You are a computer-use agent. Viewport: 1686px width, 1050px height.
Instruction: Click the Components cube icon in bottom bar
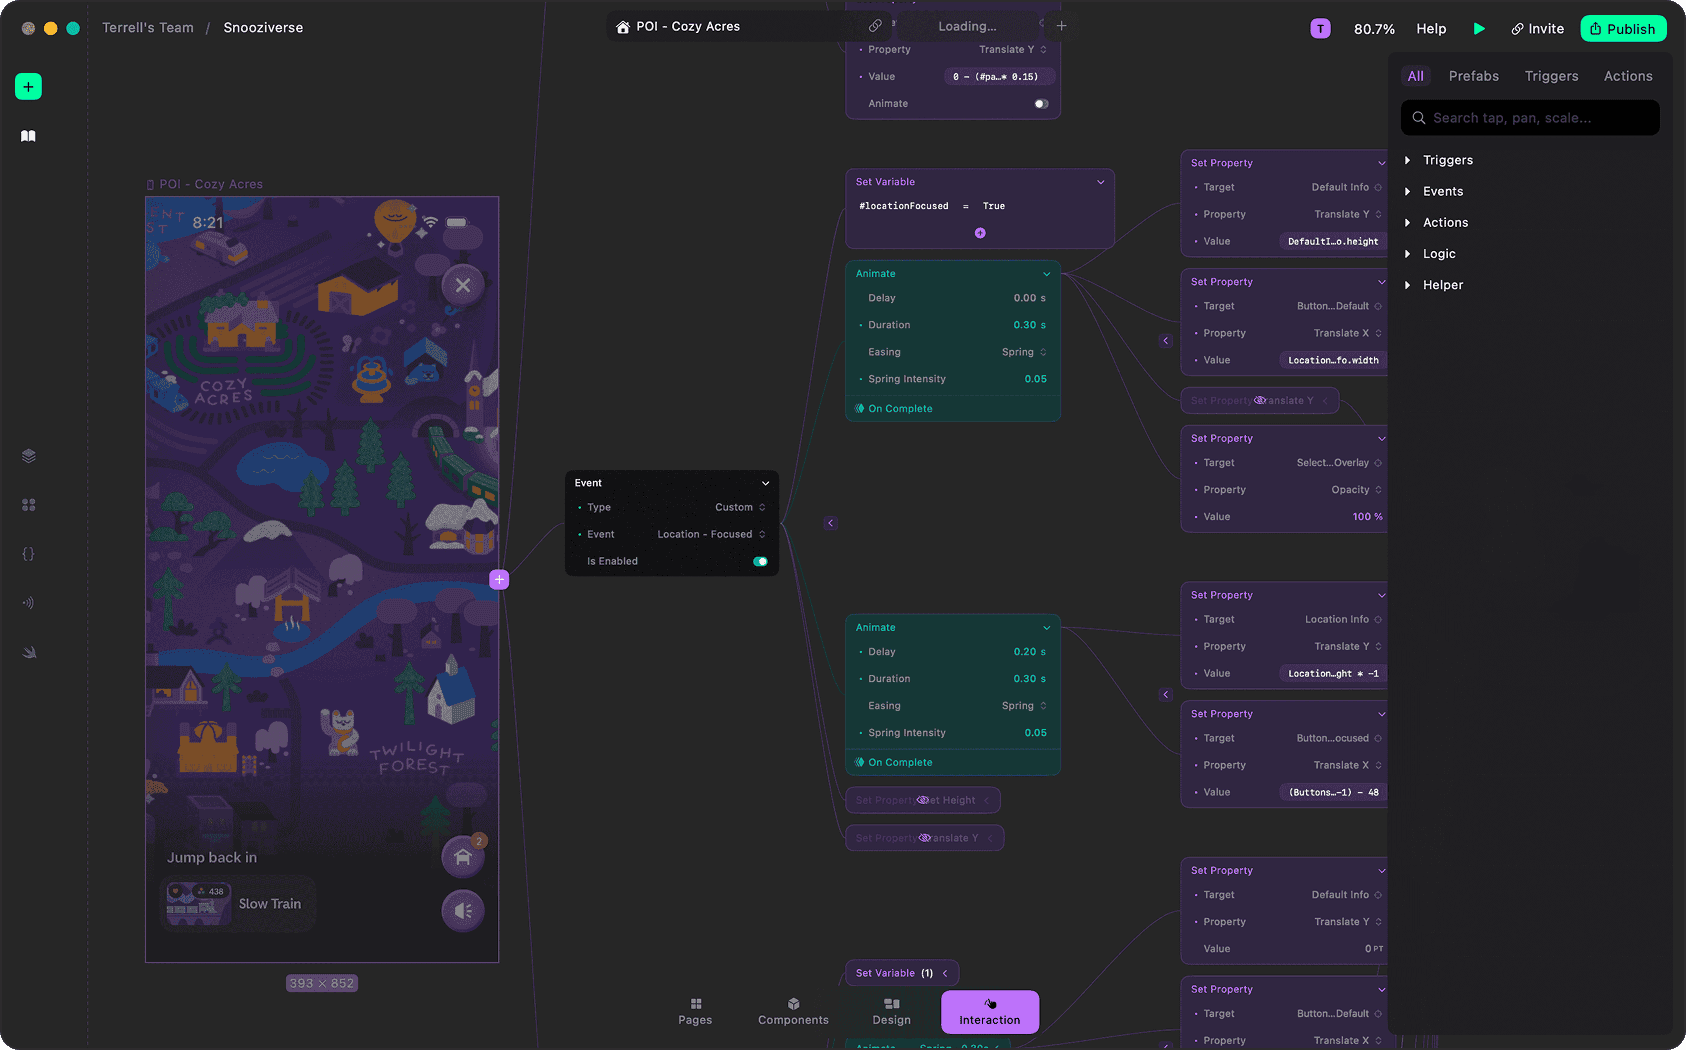click(x=793, y=1004)
